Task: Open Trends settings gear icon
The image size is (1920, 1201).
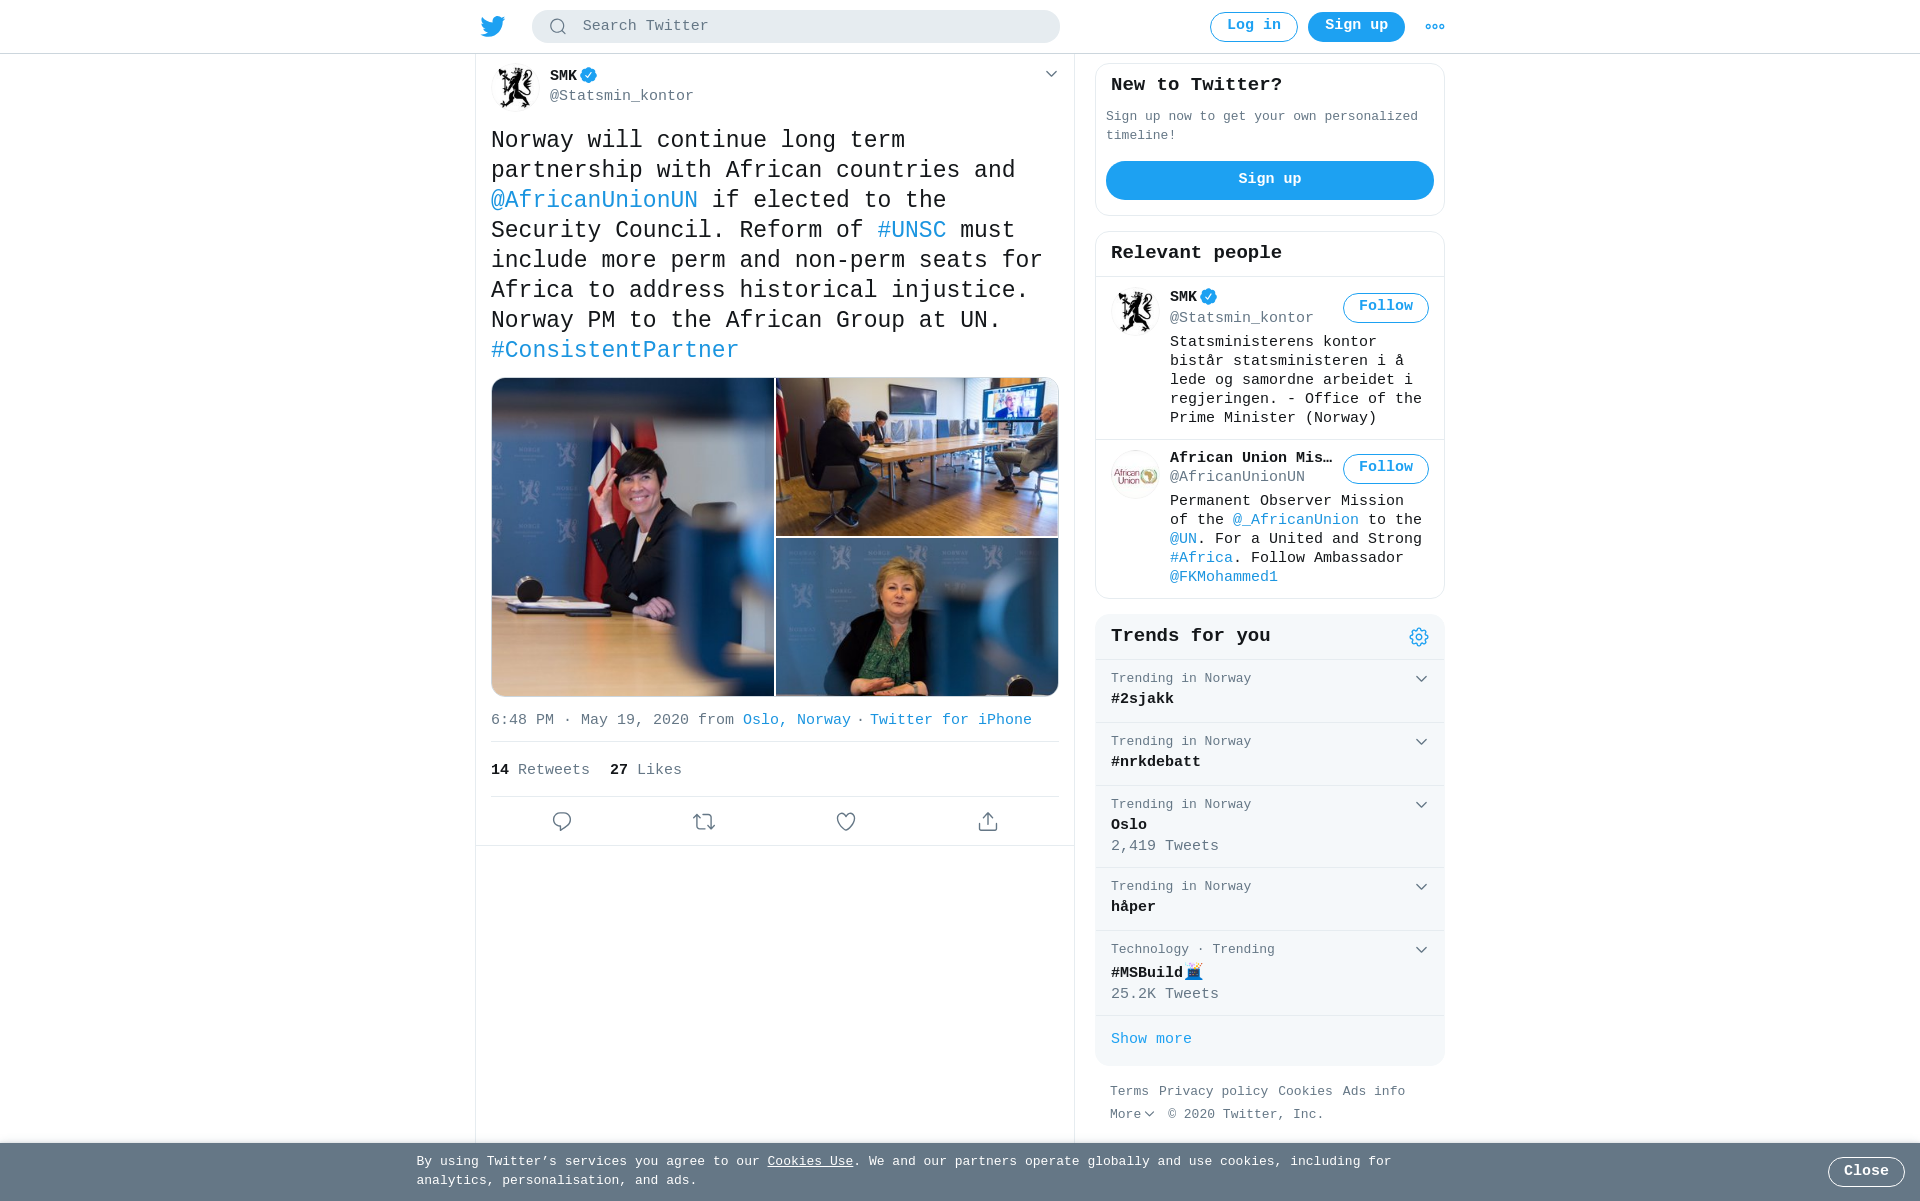Action: click(1418, 637)
